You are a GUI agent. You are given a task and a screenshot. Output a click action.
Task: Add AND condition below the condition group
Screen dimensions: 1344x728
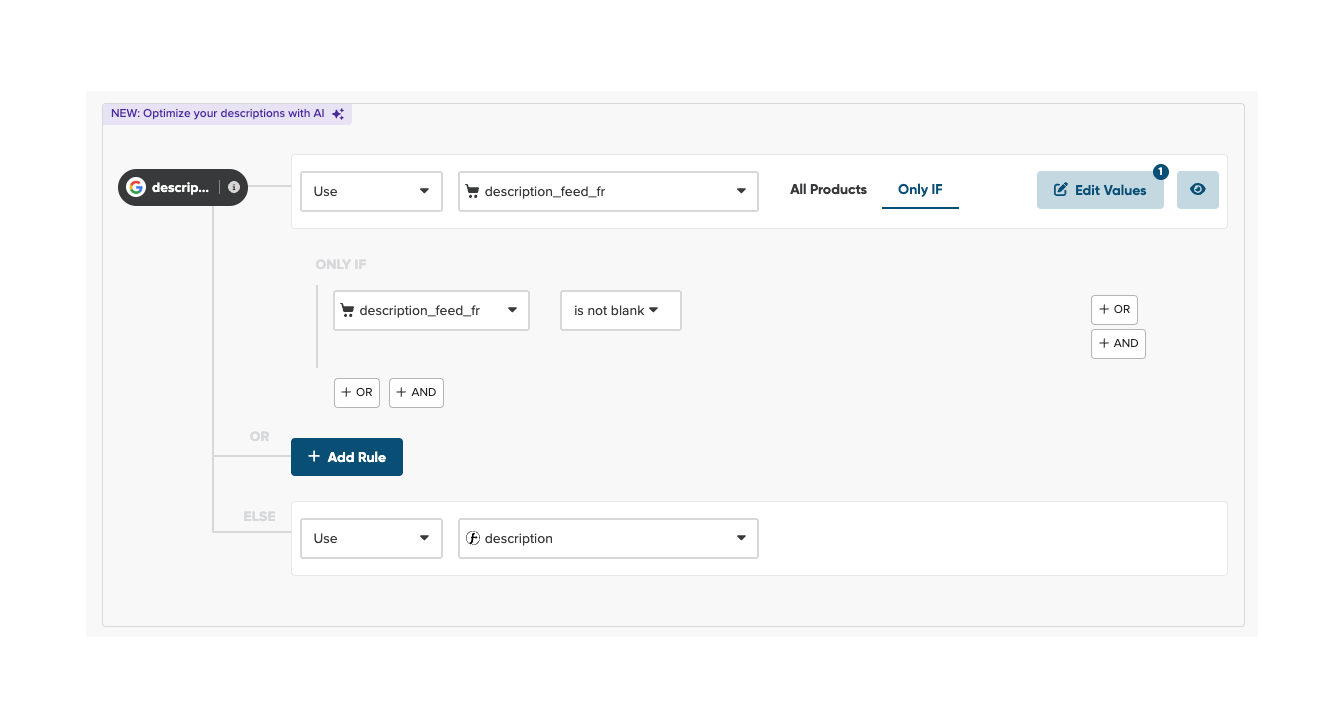click(x=416, y=393)
